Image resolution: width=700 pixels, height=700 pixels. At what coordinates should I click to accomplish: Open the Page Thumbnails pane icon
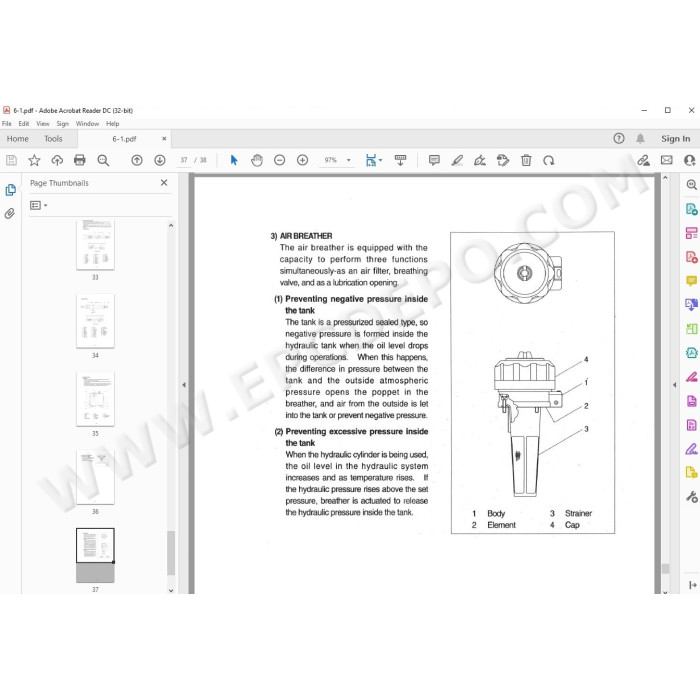click(11, 190)
